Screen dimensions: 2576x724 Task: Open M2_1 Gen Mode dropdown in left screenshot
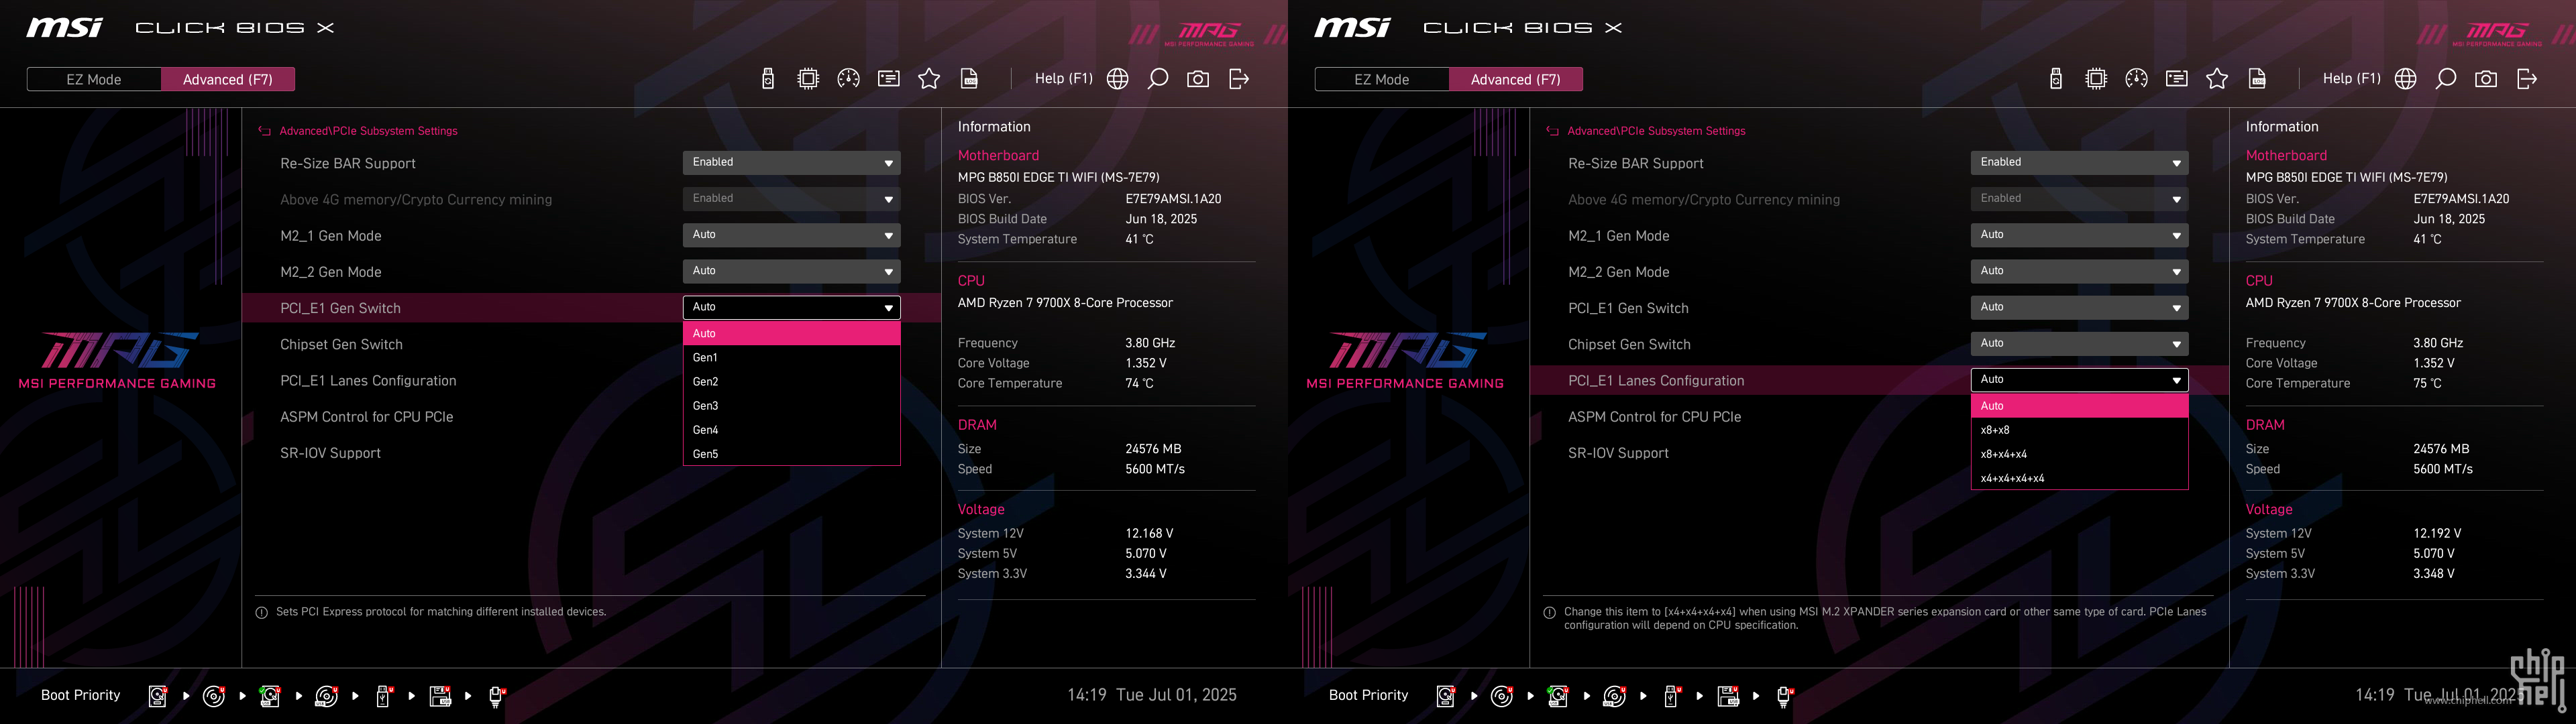point(791,235)
